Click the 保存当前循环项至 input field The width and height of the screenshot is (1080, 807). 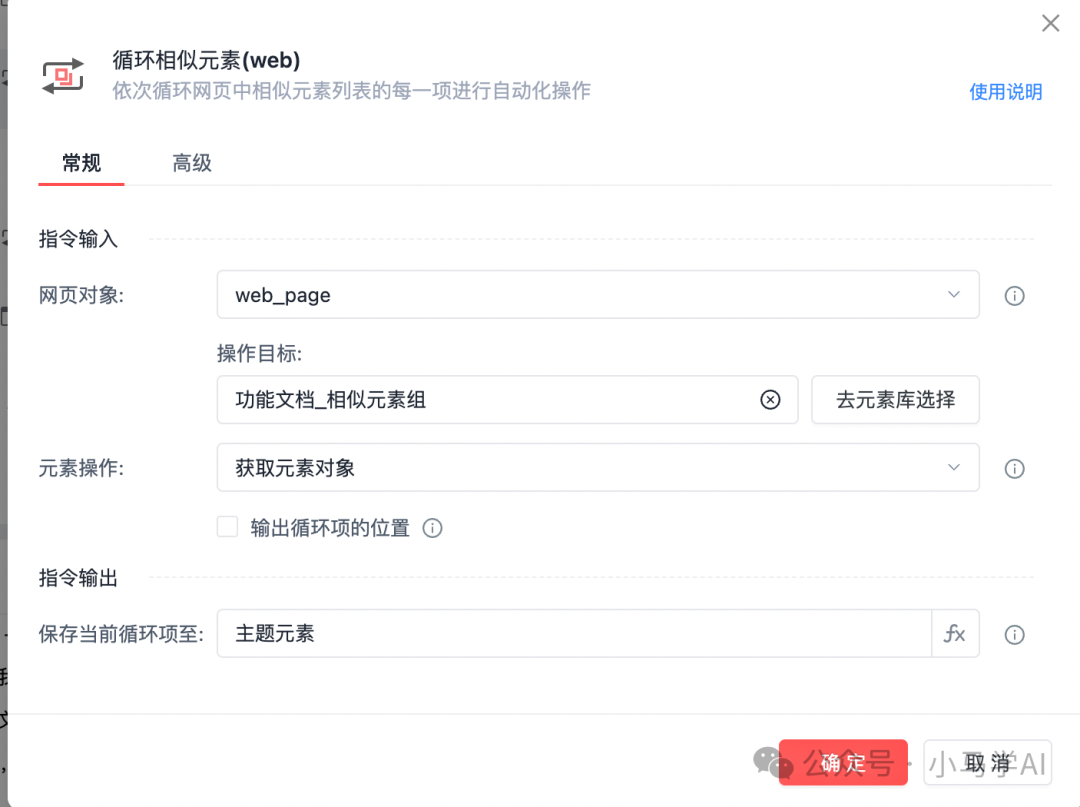coord(574,634)
